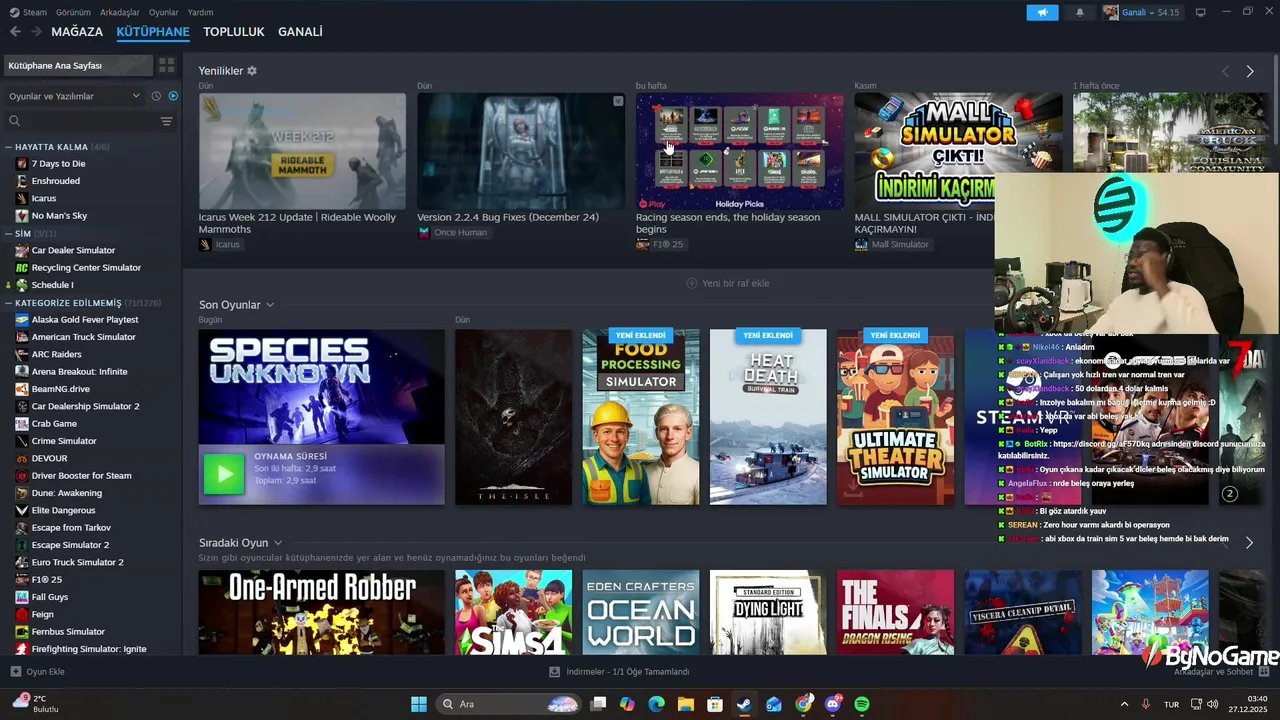Collapse the HAYATTA KALMA category

(x=9, y=147)
